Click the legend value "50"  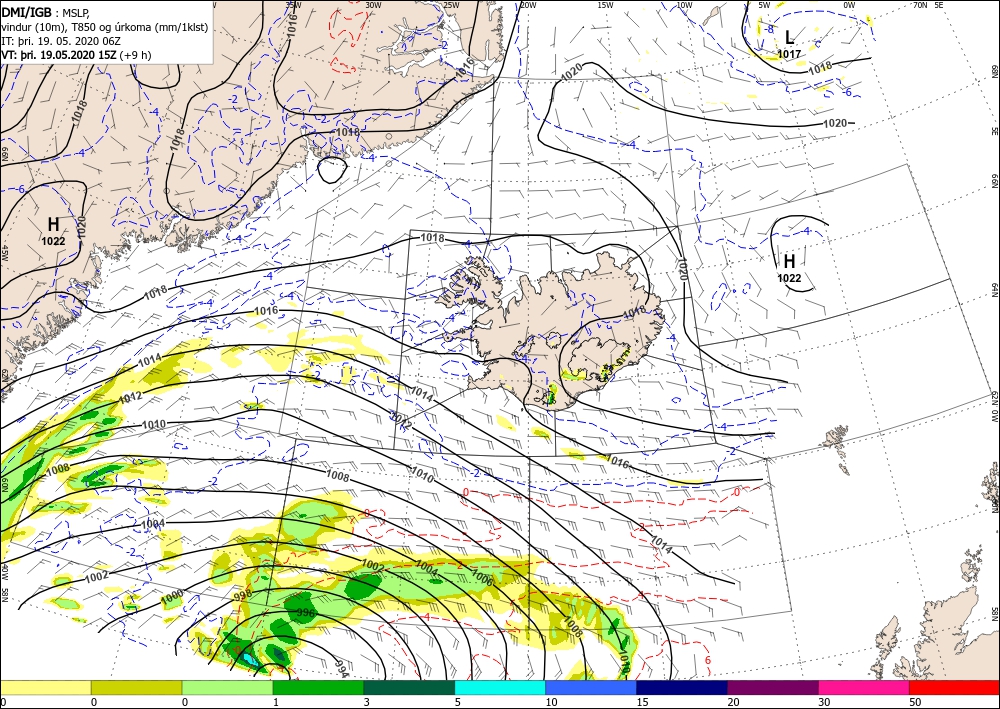pyautogui.click(x=915, y=702)
